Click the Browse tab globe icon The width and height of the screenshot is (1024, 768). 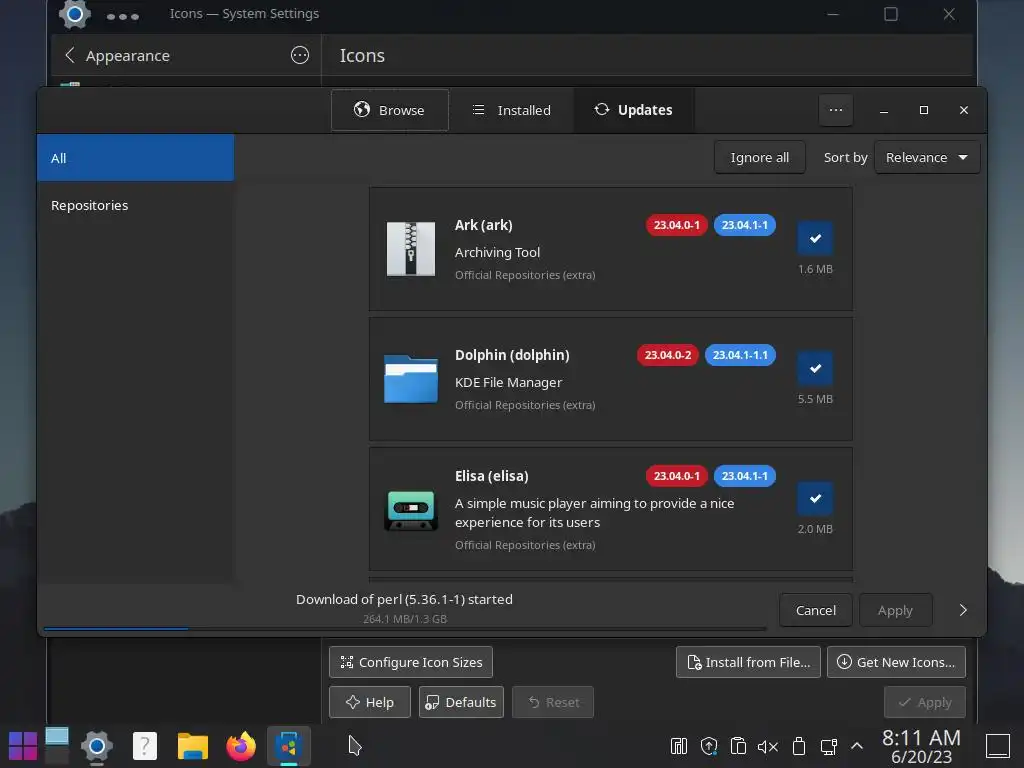click(362, 109)
